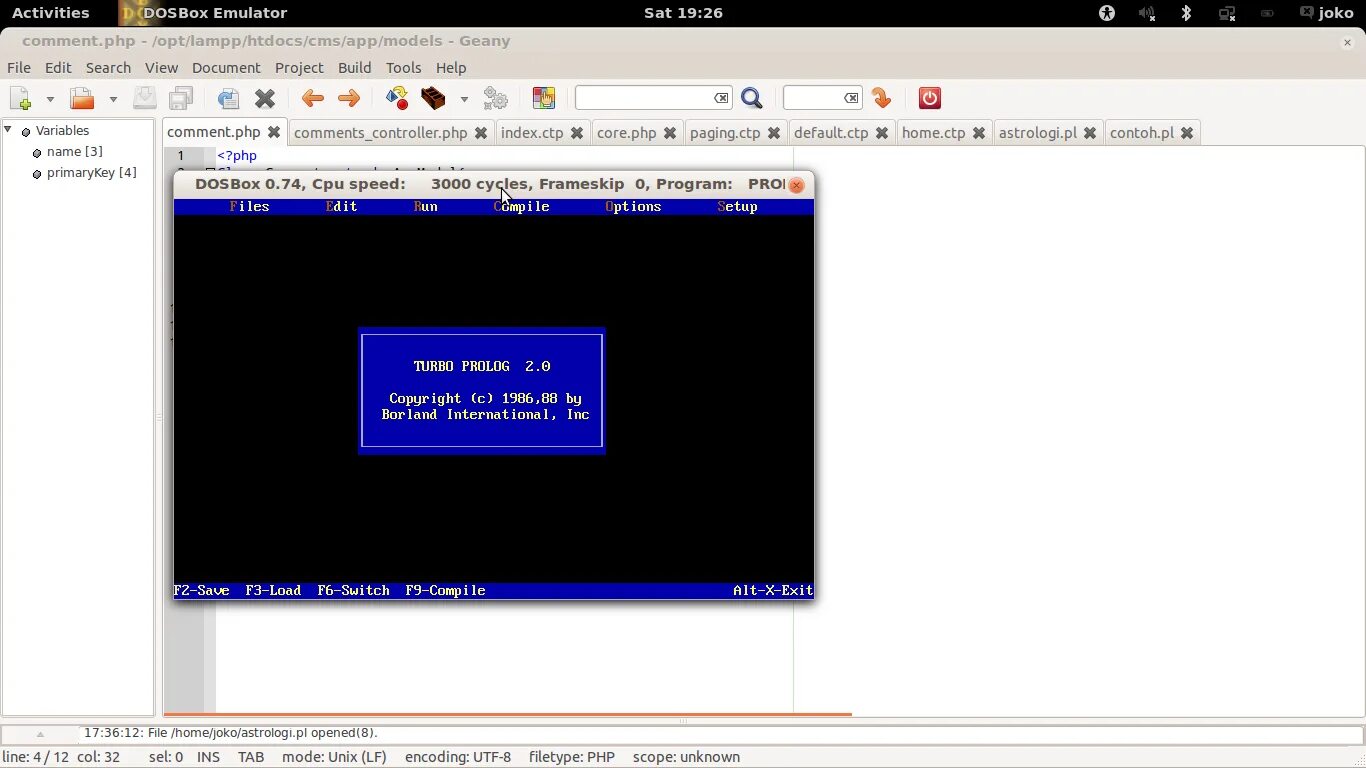Collapse the Variables tree node
Image resolution: width=1366 pixels, height=768 pixels.
[8, 130]
